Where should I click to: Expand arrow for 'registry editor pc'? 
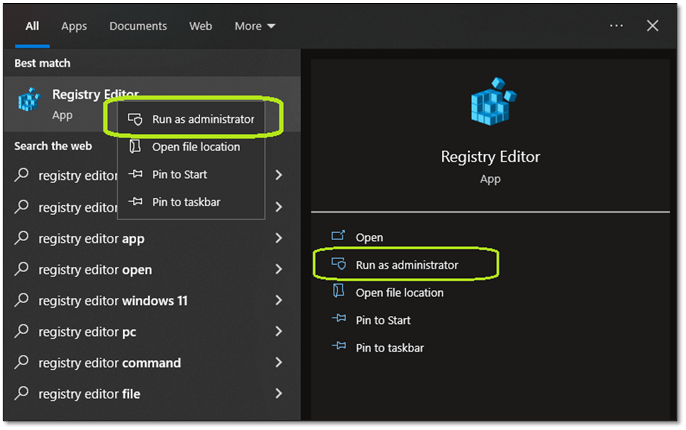point(279,331)
